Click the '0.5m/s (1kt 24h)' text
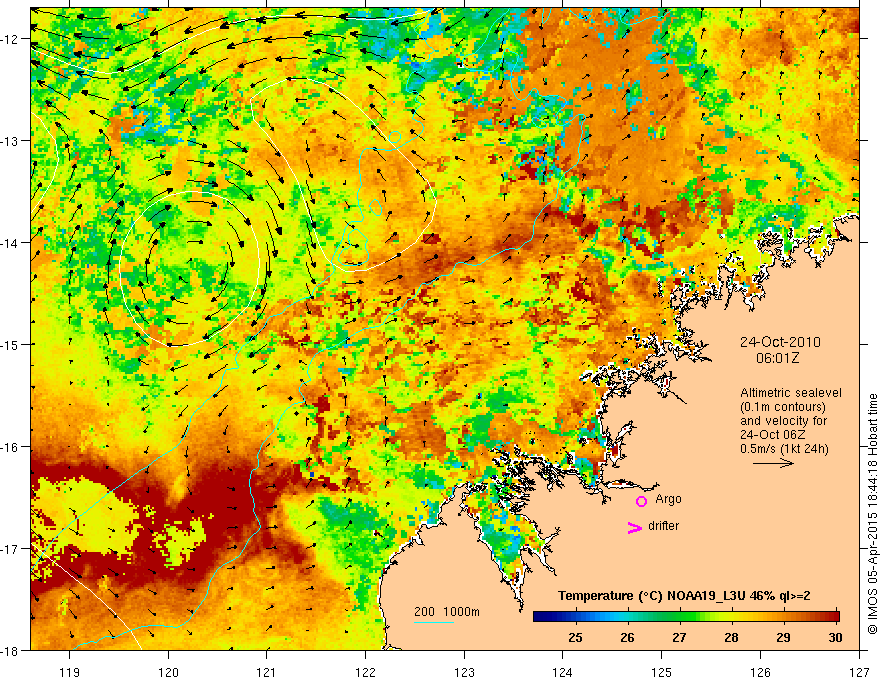The height and width of the screenshot is (680, 880). coord(784,449)
